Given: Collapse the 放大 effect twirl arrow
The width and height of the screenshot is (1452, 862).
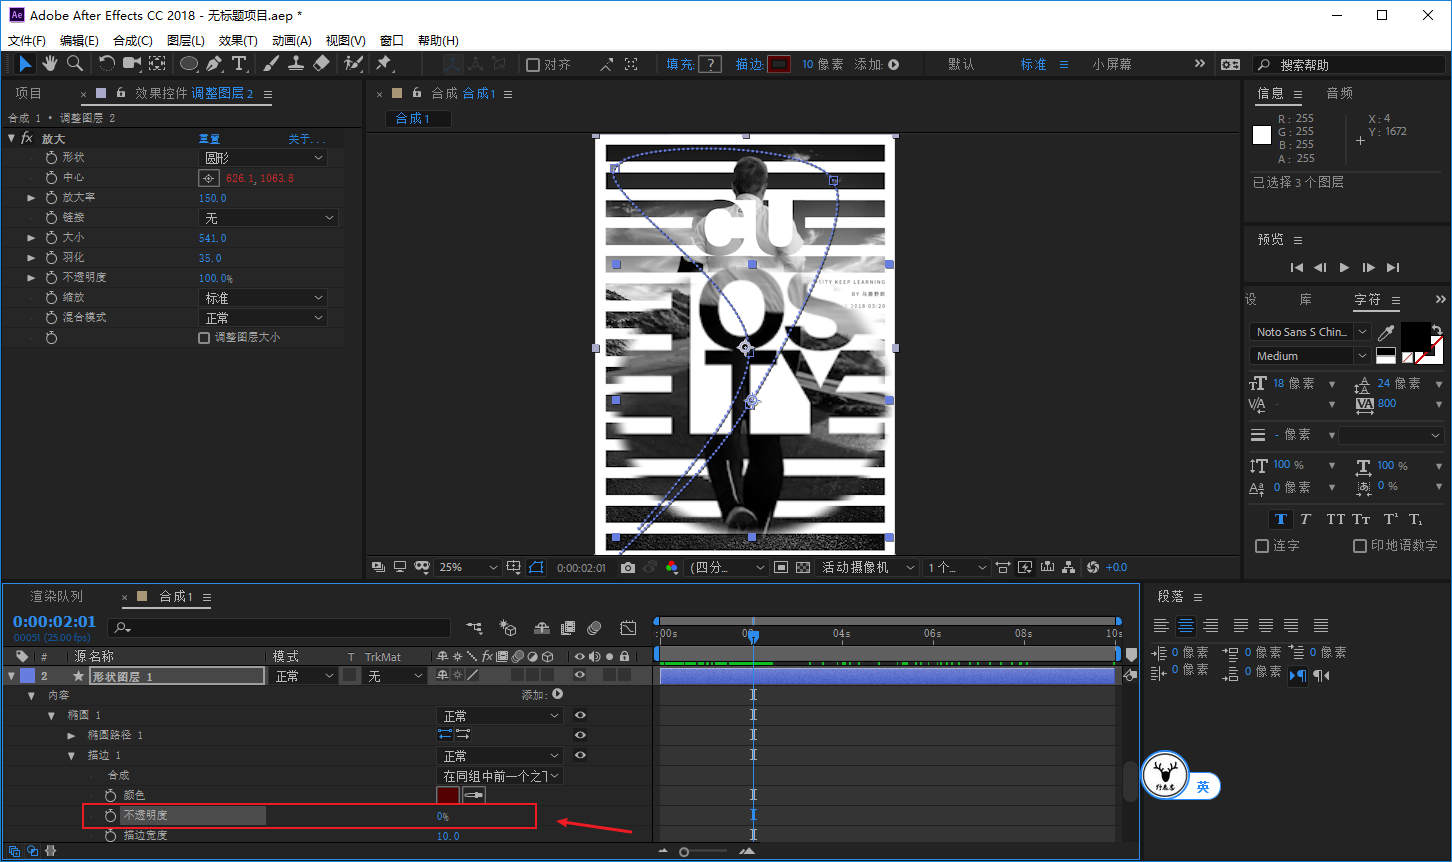Looking at the screenshot, I should (12, 138).
